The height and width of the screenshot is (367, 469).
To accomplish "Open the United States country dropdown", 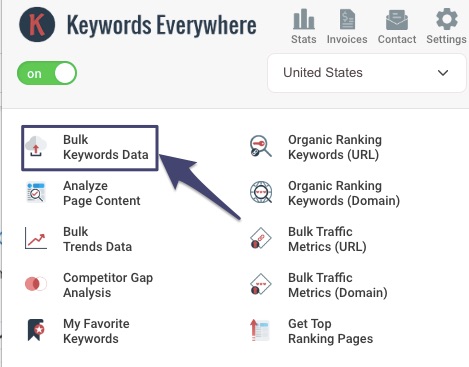I will coord(367,73).
